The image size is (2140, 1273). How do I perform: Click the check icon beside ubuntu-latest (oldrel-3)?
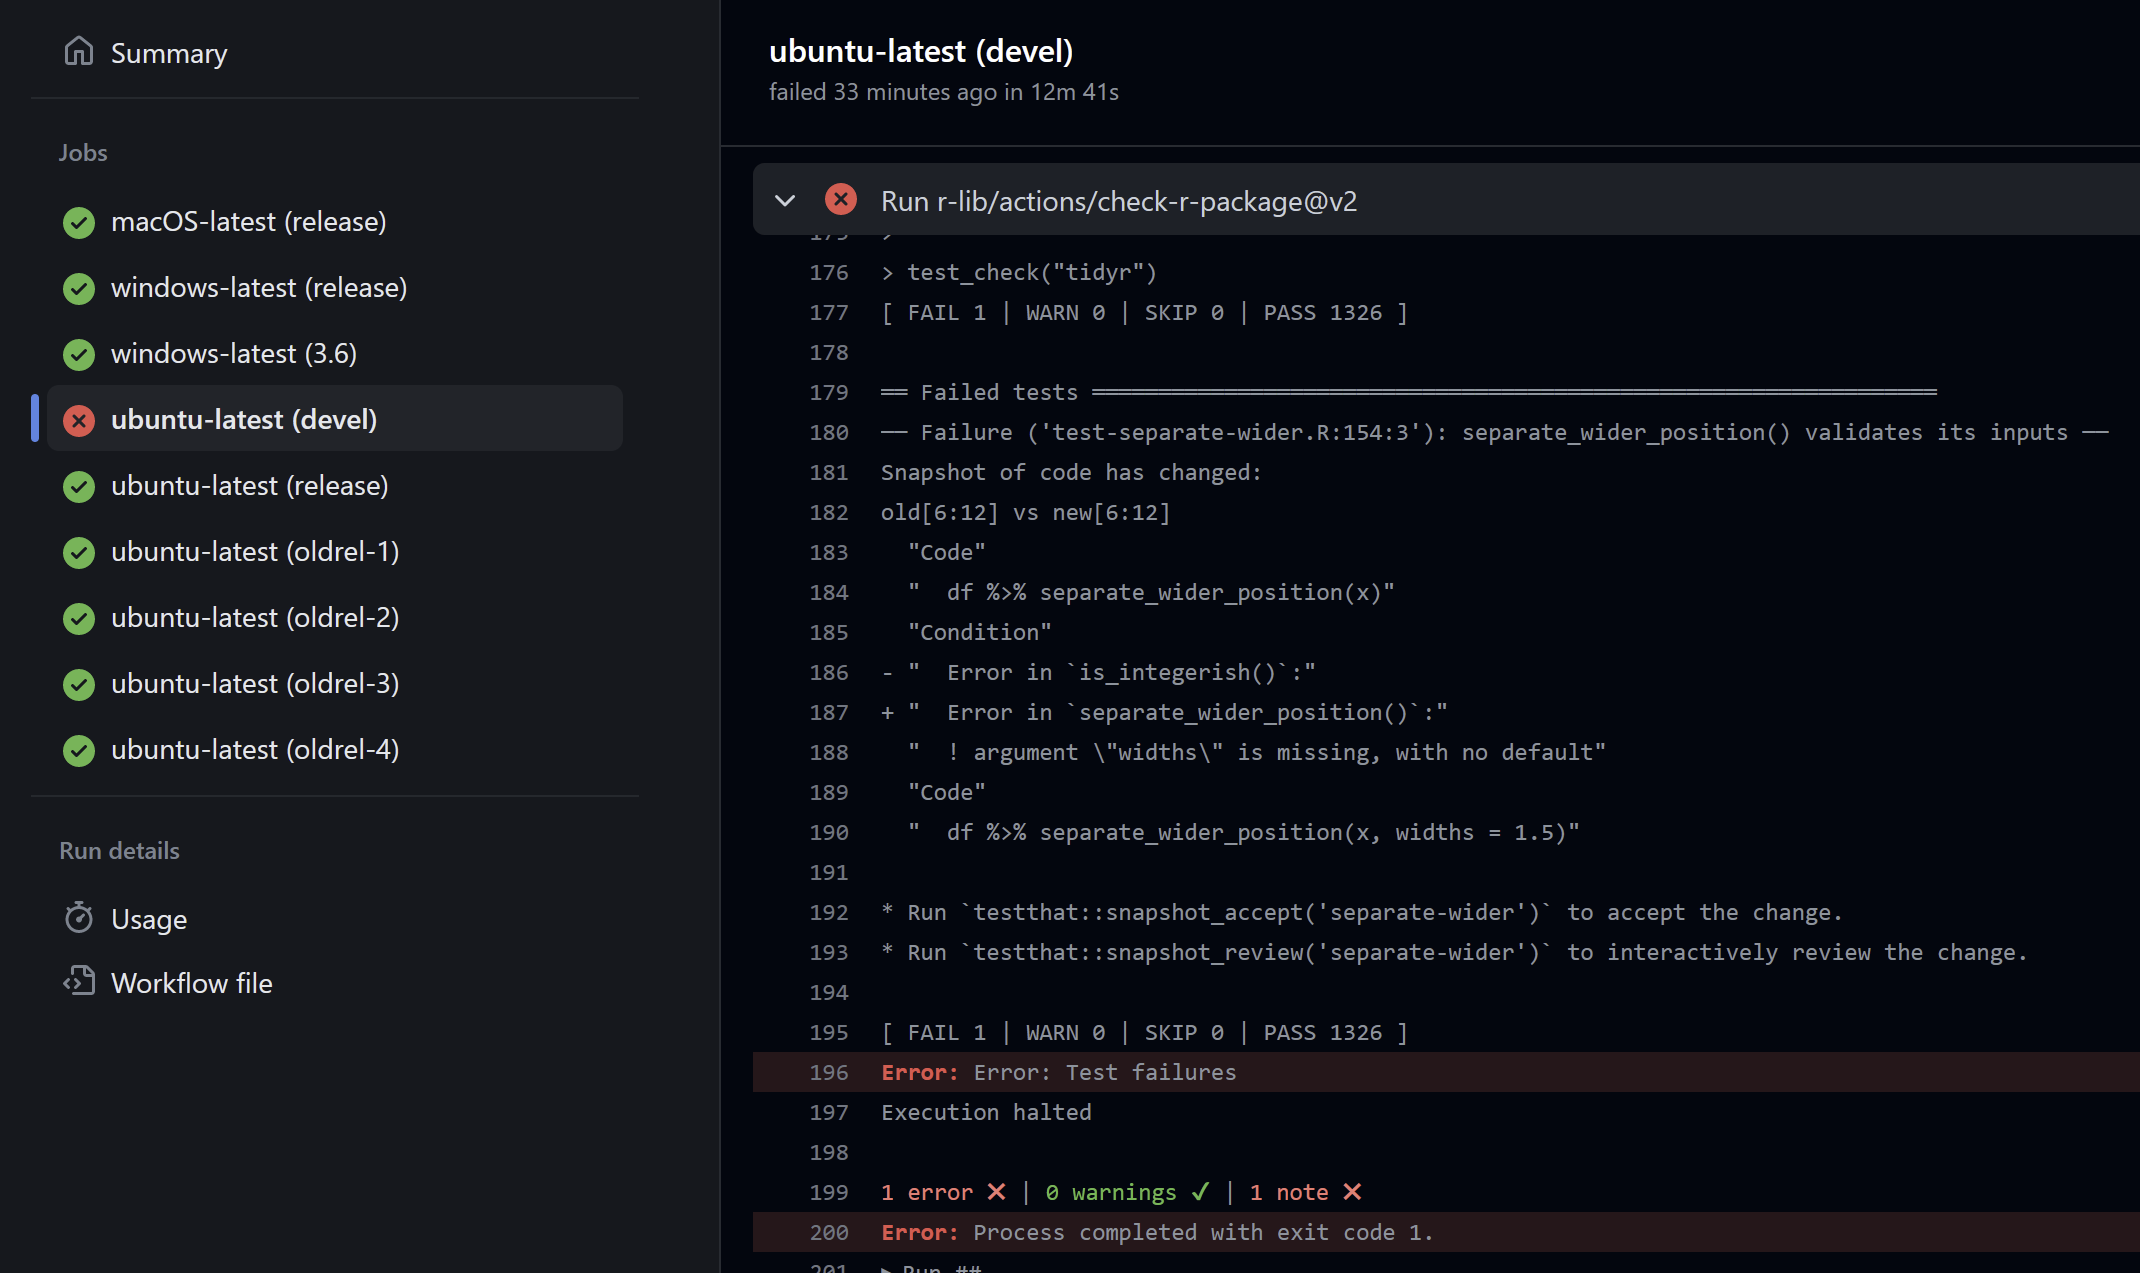(79, 684)
